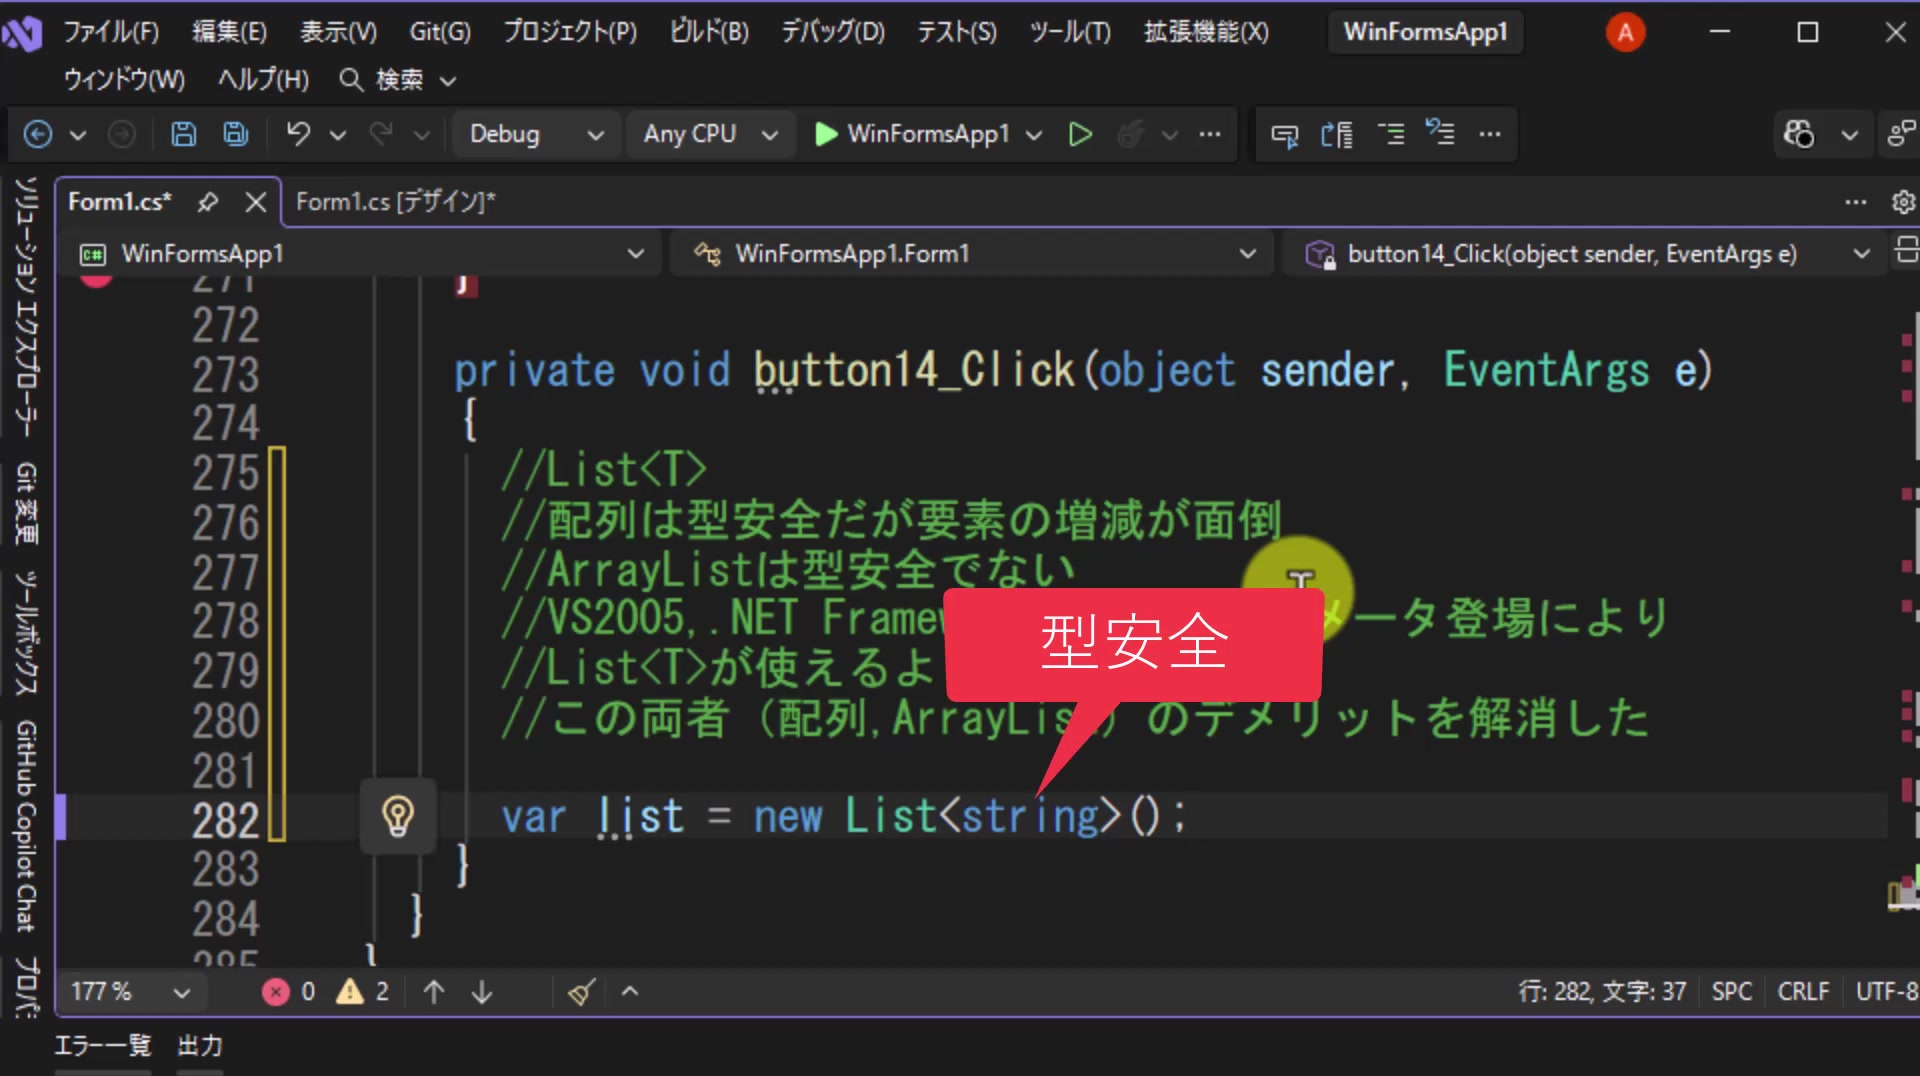Click the code cleanup broom icon
This screenshot has width=1920, height=1076.
pyautogui.click(x=581, y=992)
